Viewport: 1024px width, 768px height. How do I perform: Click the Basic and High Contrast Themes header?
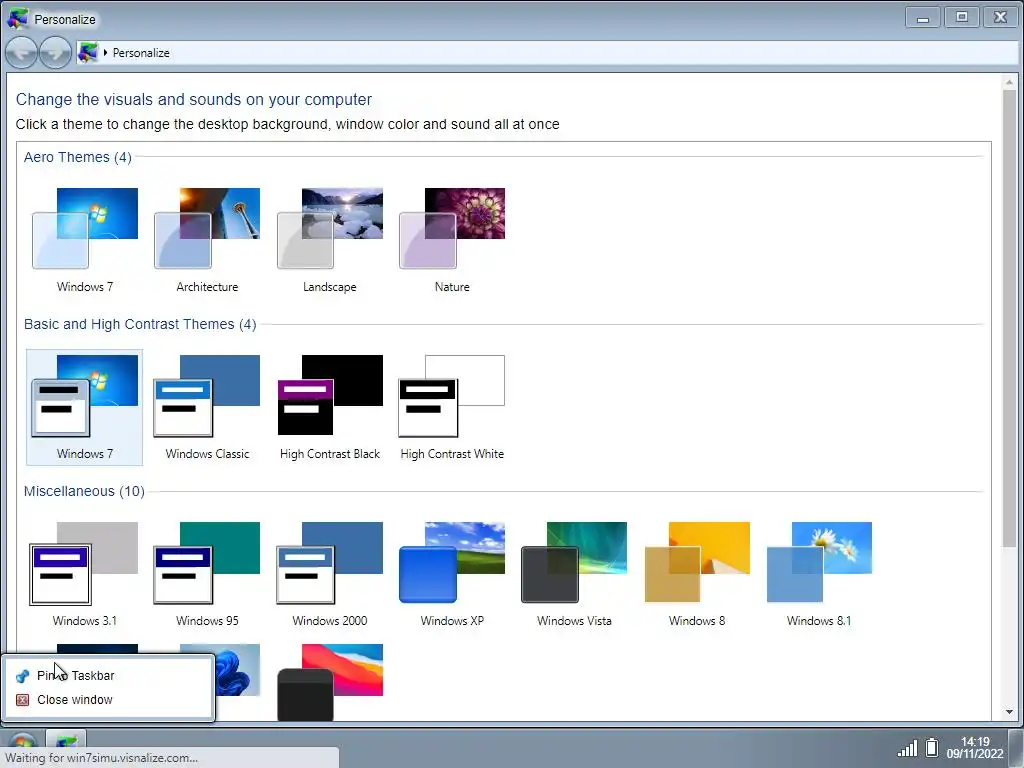pyautogui.click(x=140, y=325)
